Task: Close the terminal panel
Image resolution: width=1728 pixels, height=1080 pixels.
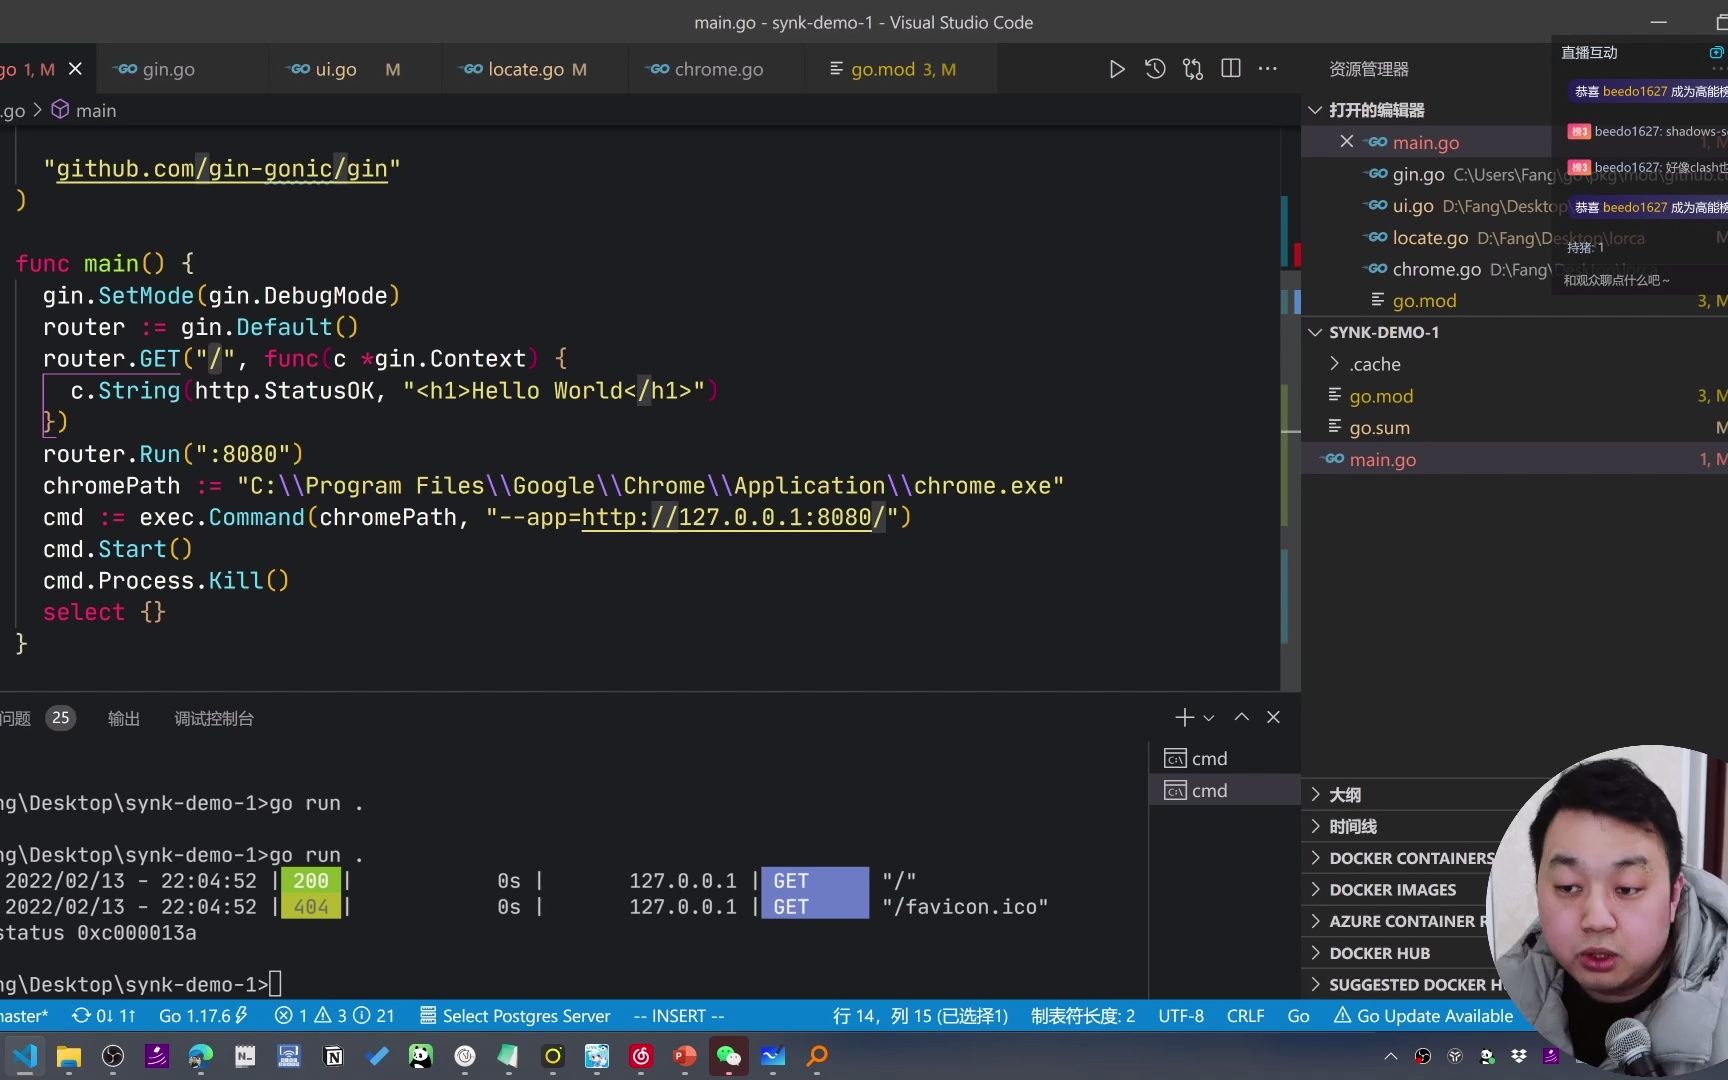Action: [1273, 717]
